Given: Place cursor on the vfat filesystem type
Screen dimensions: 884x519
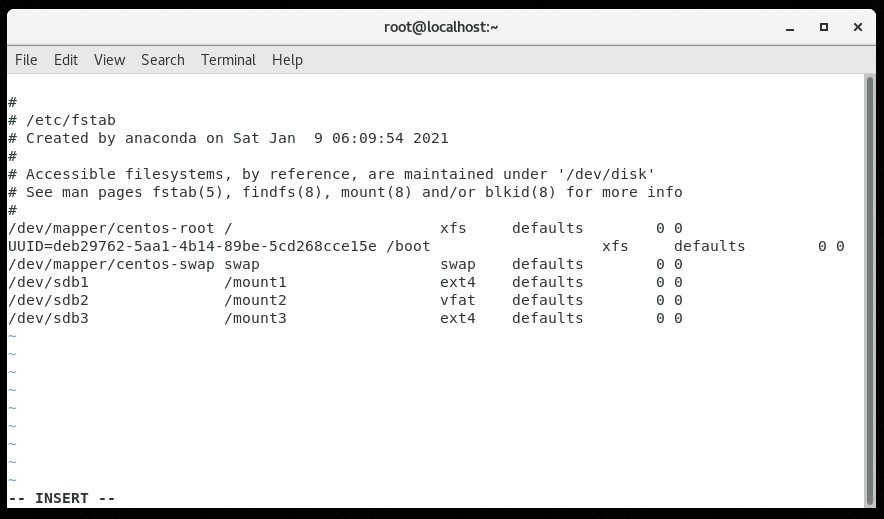Looking at the screenshot, I should click(458, 300).
